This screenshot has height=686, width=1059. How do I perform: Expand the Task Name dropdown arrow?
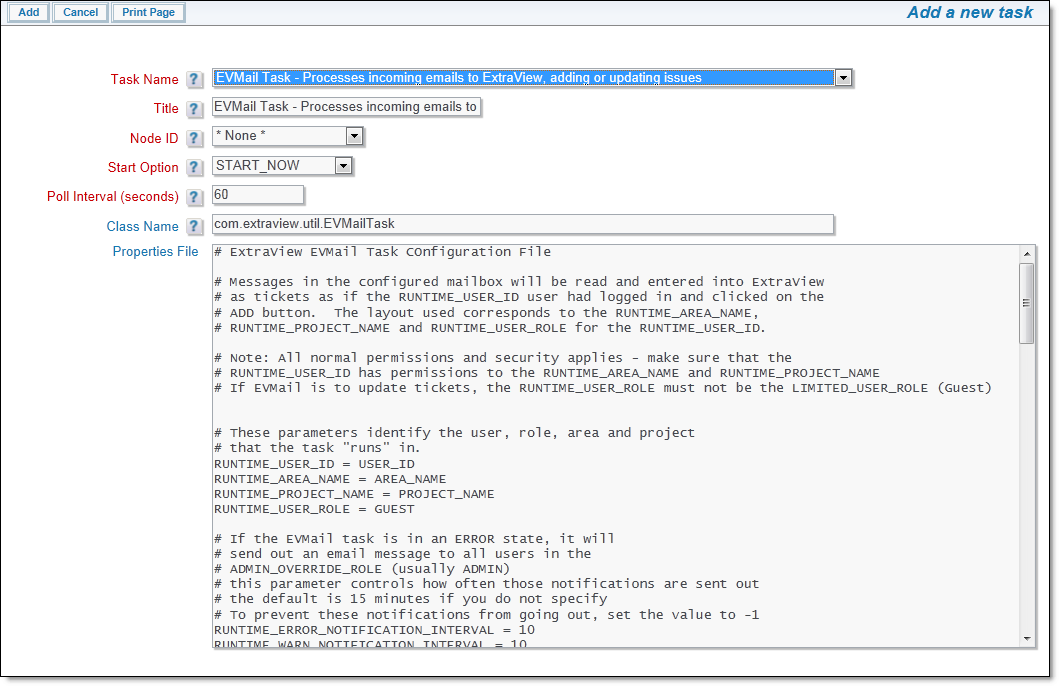(843, 78)
